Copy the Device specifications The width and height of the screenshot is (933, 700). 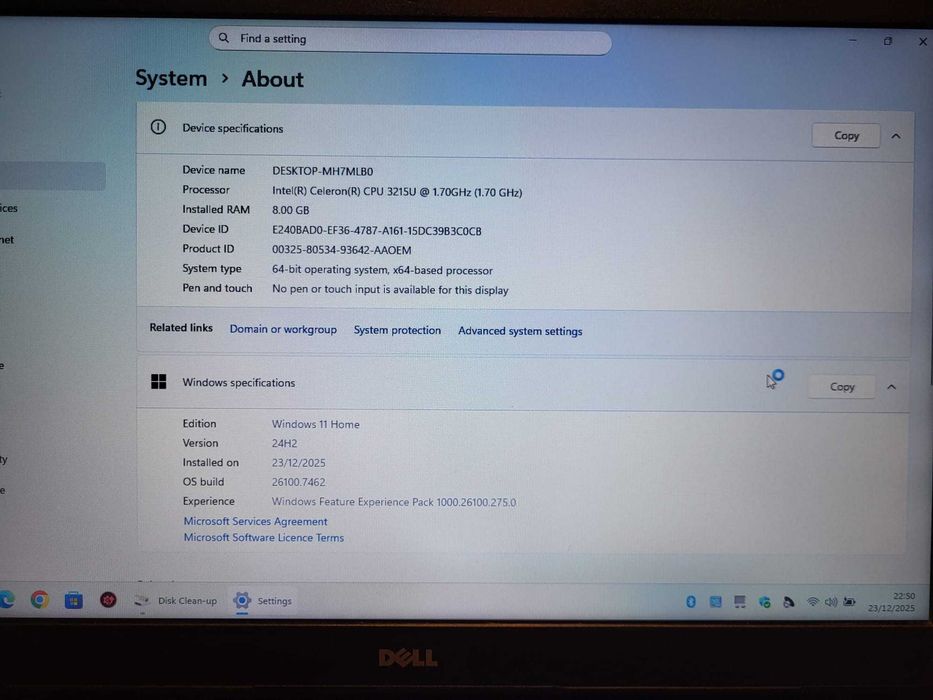pyautogui.click(x=846, y=136)
